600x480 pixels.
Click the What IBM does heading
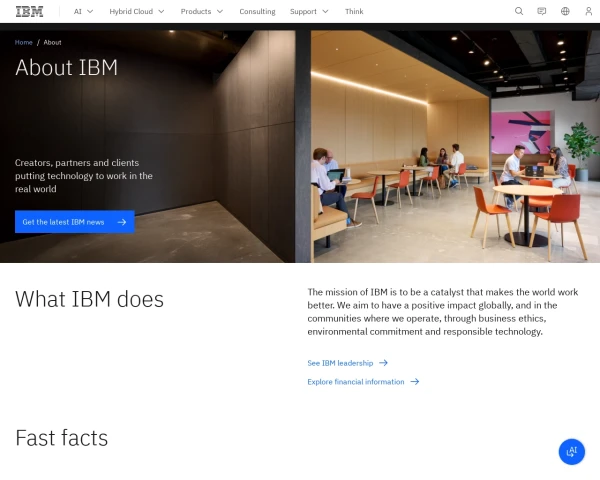[x=89, y=299]
